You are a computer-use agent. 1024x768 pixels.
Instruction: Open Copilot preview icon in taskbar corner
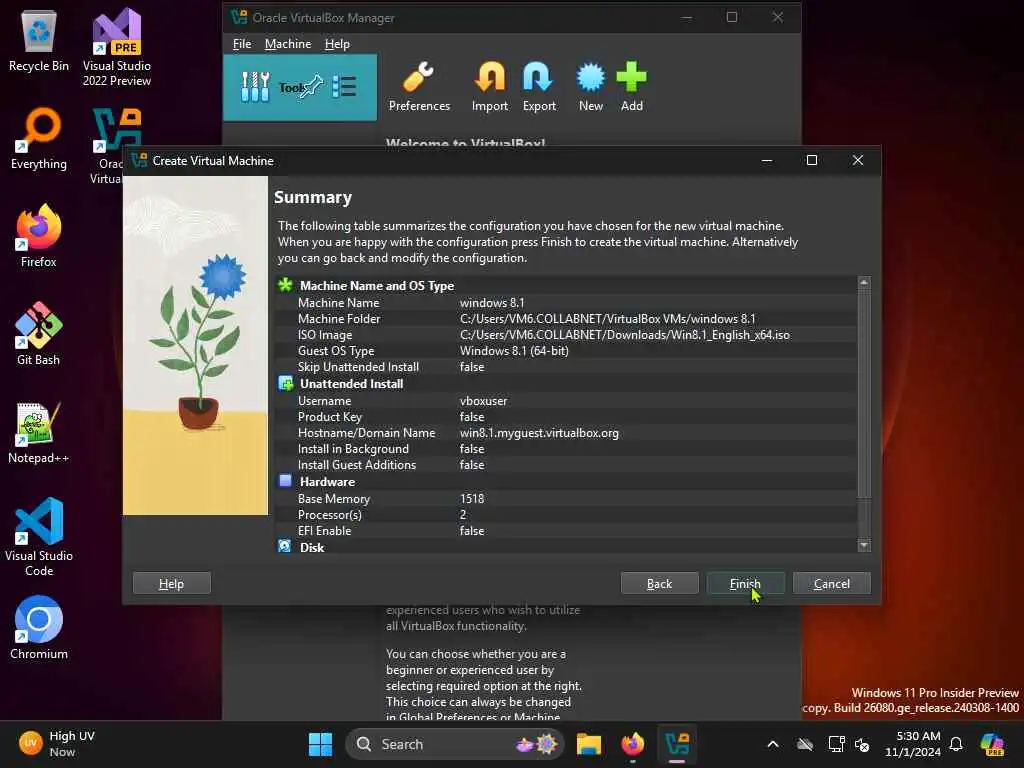coord(992,744)
